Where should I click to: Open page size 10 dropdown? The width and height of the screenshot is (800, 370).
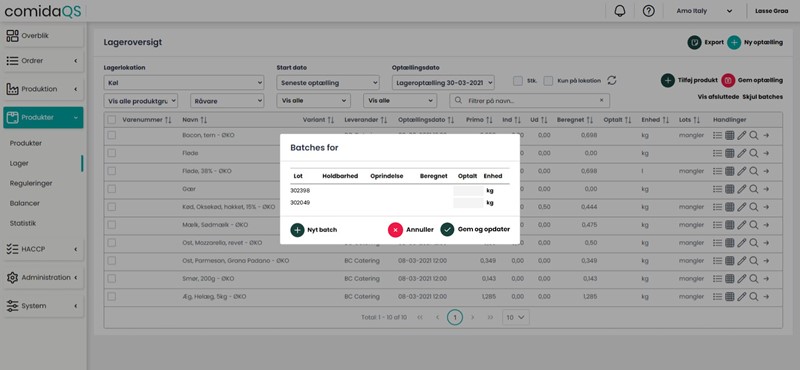point(515,317)
